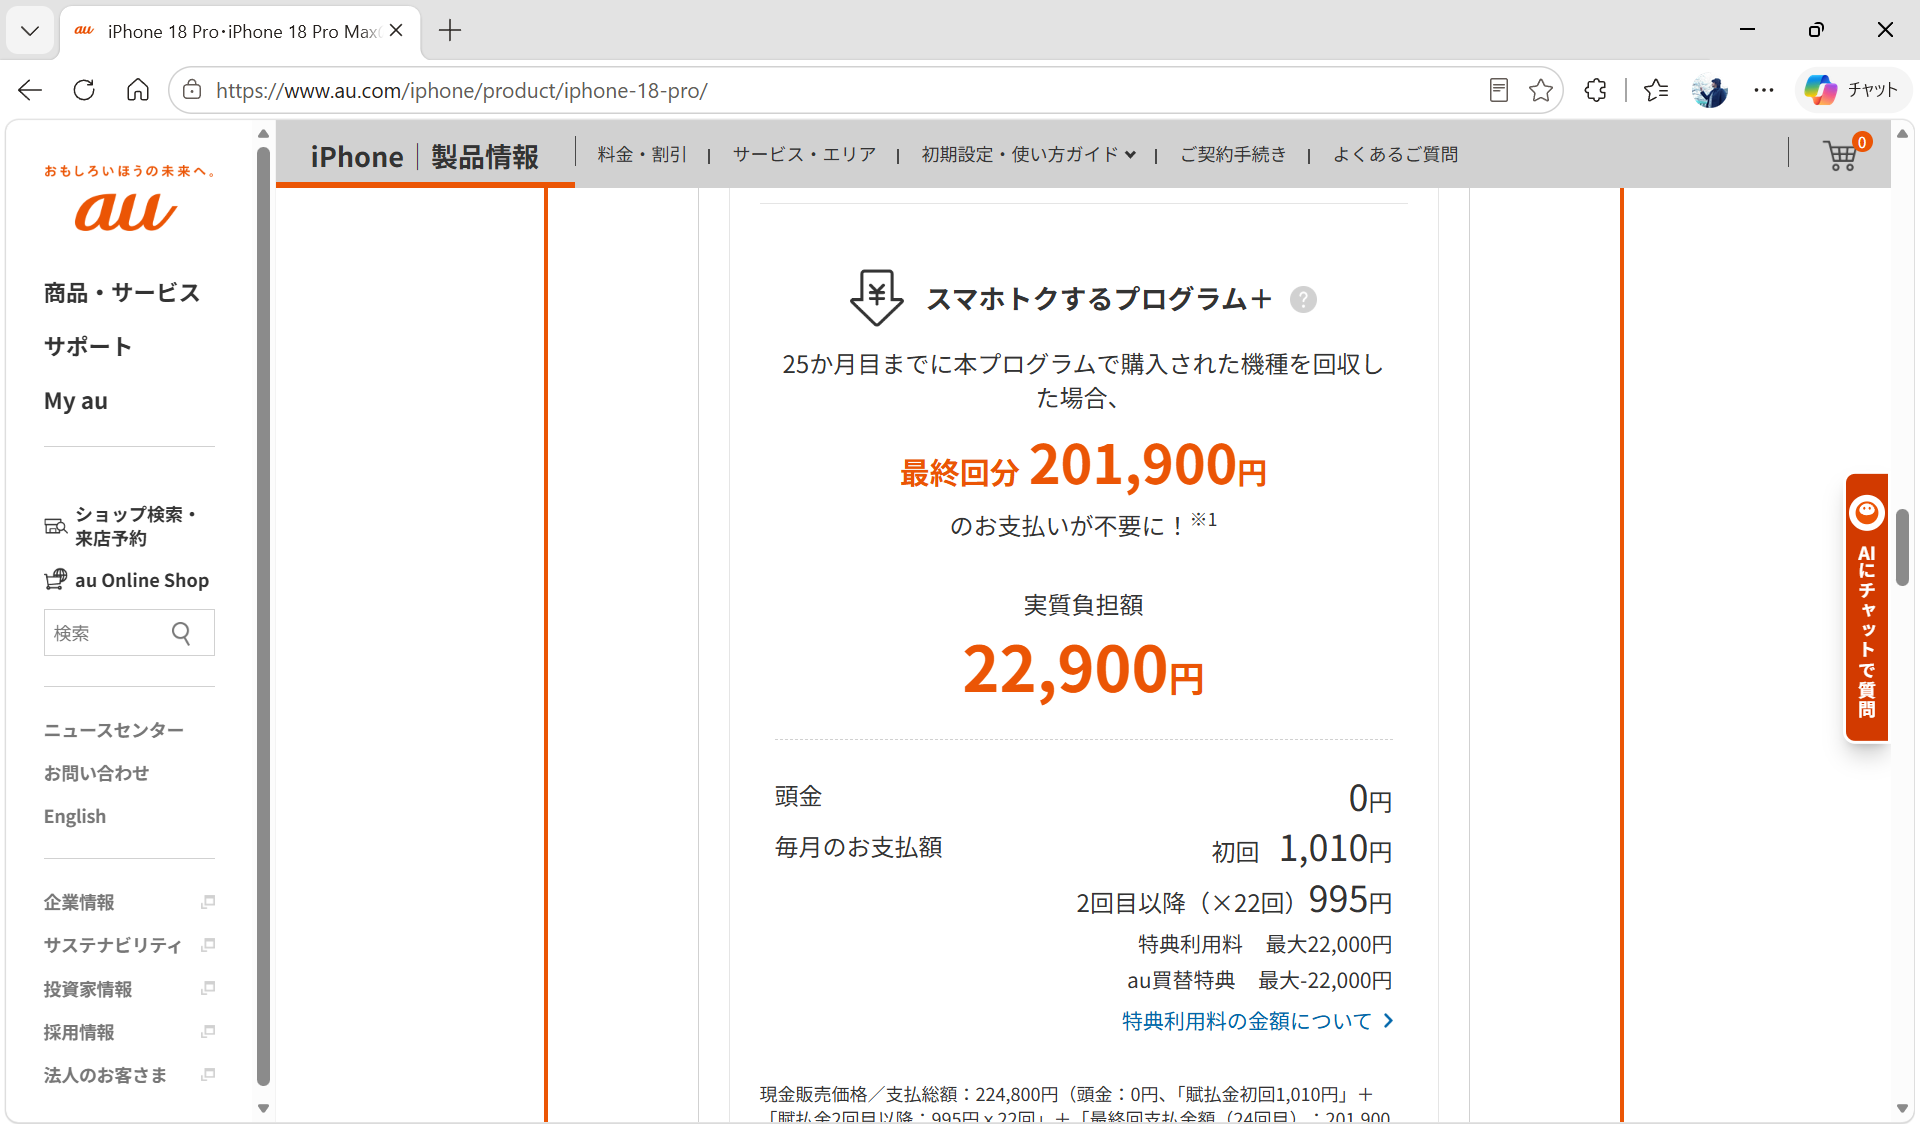The image size is (1920, 1128).
Task: Click the au logo in sidebar
Action: 126,211
